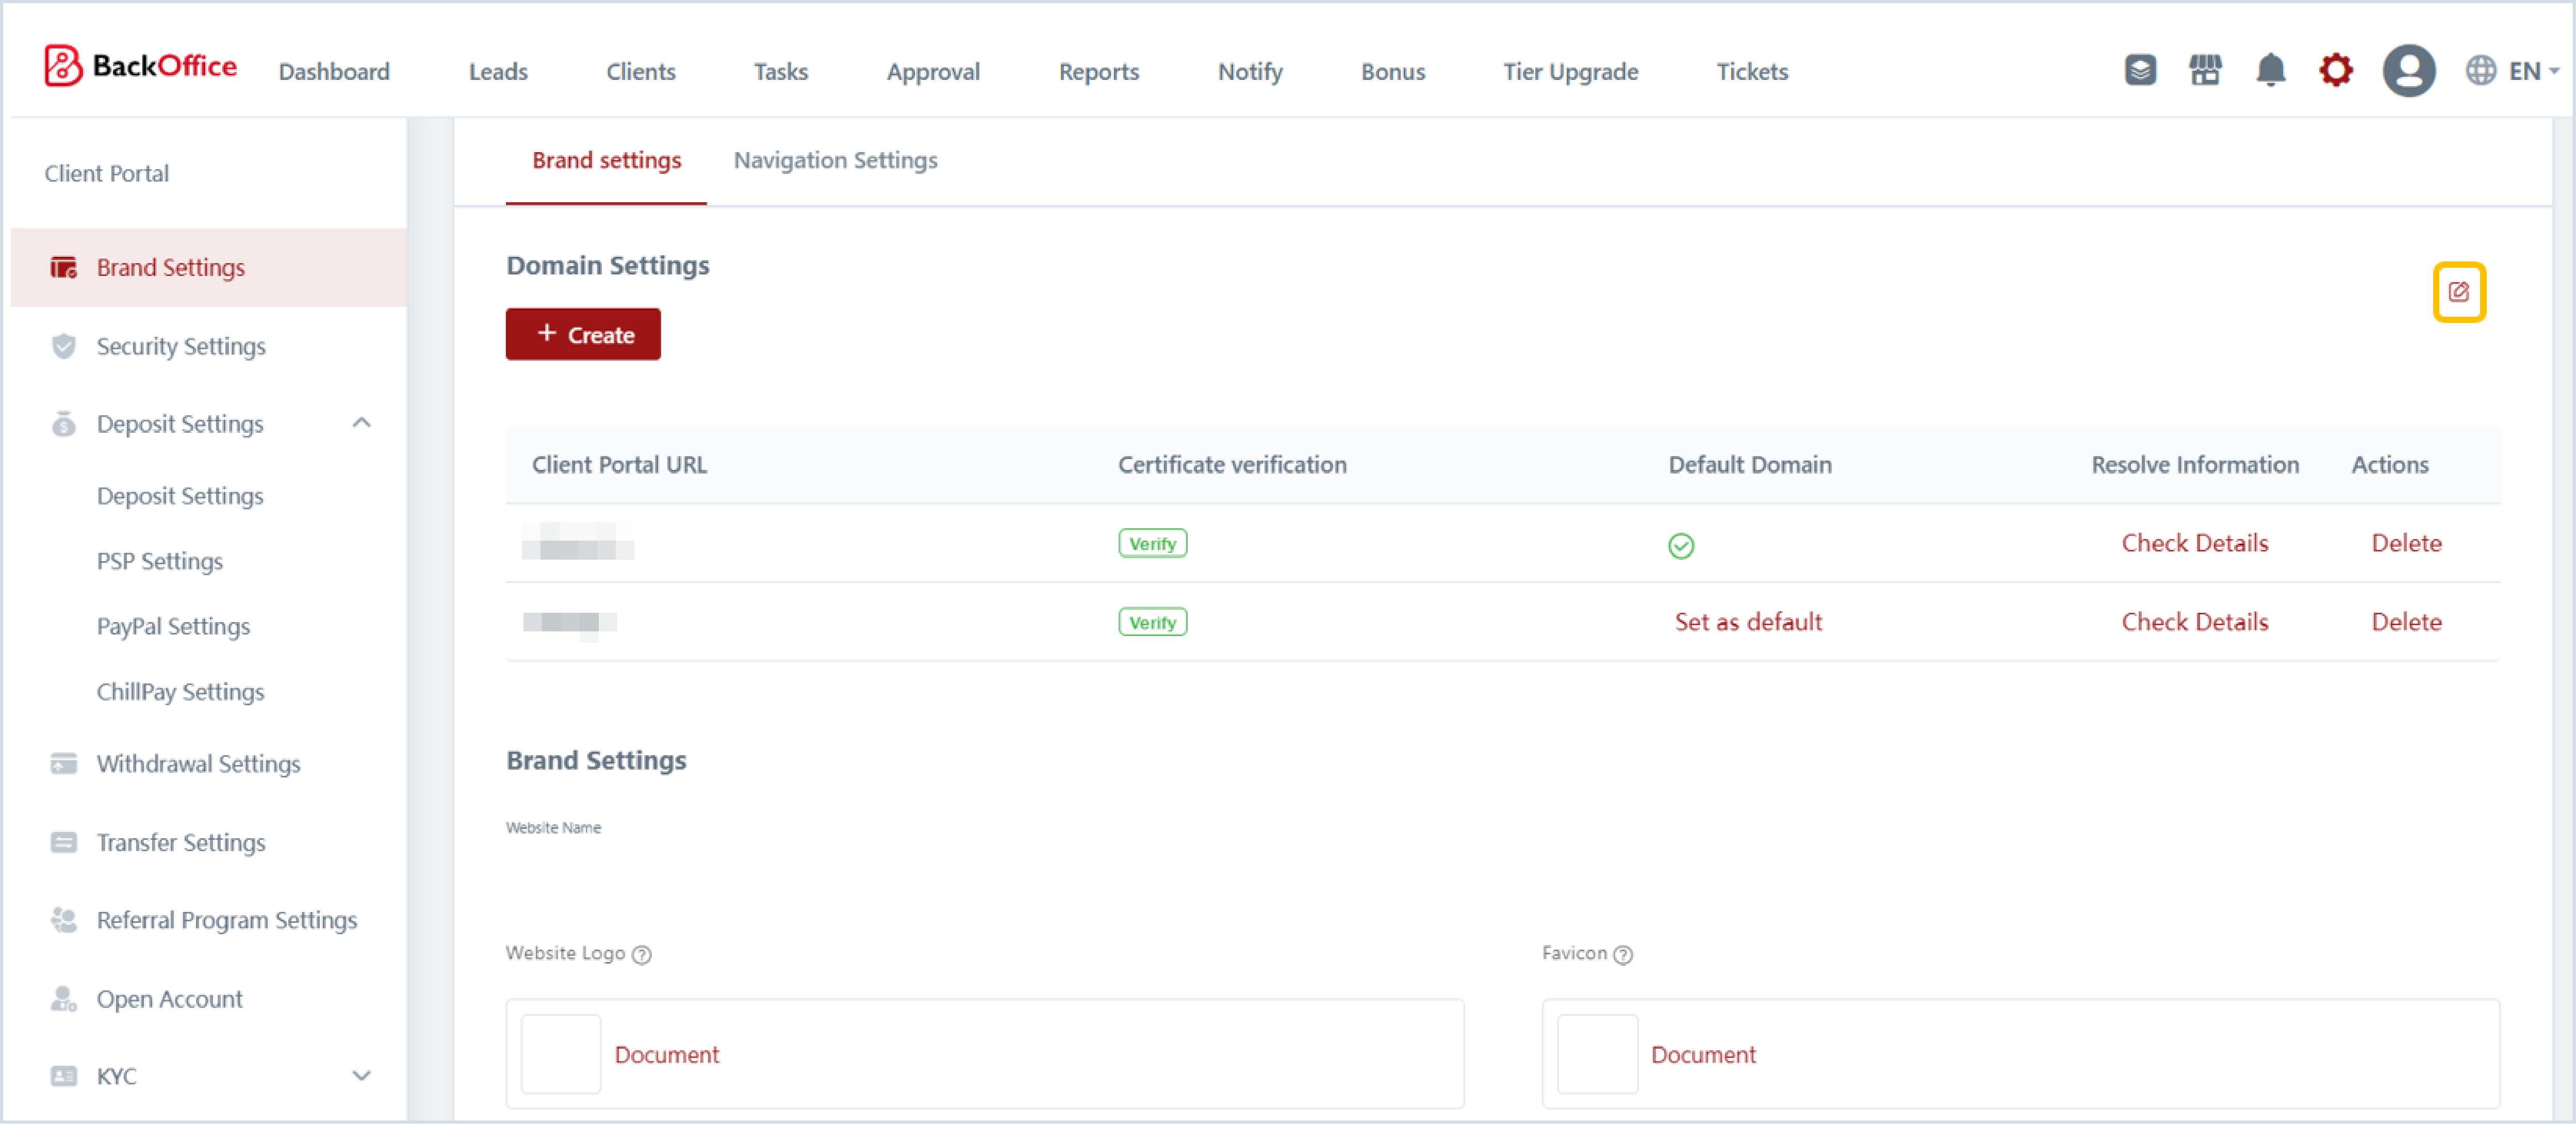Open the Tier Upgrade menu item

point(1570,71)
